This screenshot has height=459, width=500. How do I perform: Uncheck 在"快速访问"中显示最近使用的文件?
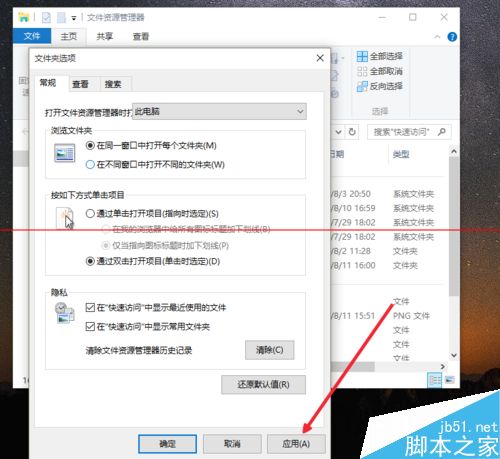pyautogui.click(x=156, y=307)
